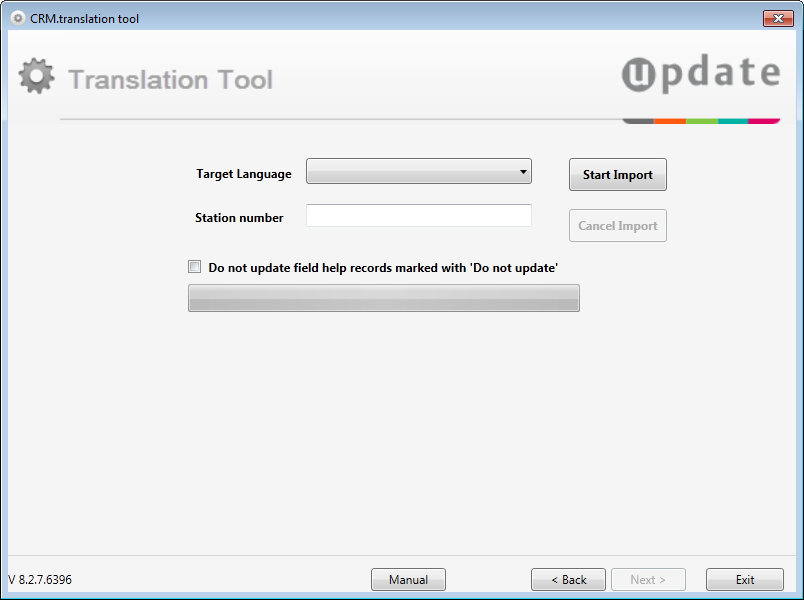Image resolution: width=804 pixels, height=600 pixels.
Task: Click the Target Language label
Action: (244, 174)
